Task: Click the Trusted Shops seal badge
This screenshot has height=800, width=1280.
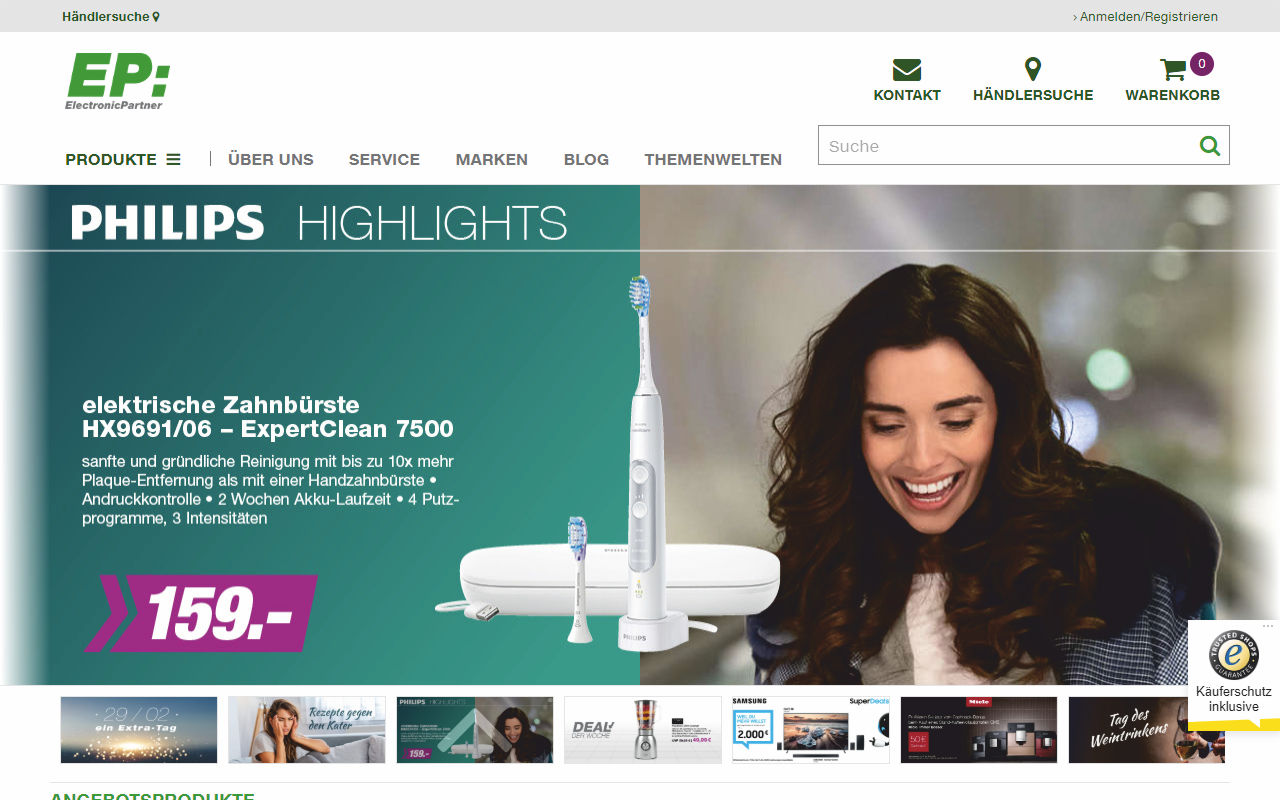Action: (x=1234, y=656)
